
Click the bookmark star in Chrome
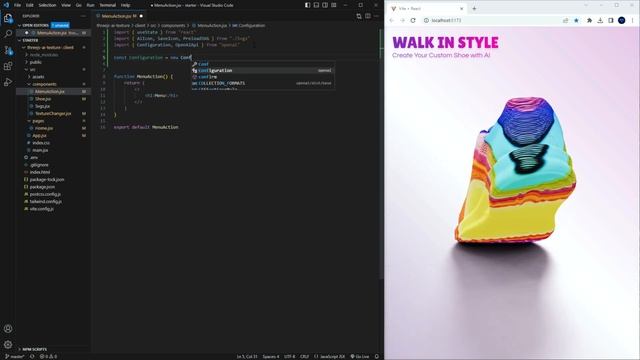pyautogui.click(x=576, y=20)
